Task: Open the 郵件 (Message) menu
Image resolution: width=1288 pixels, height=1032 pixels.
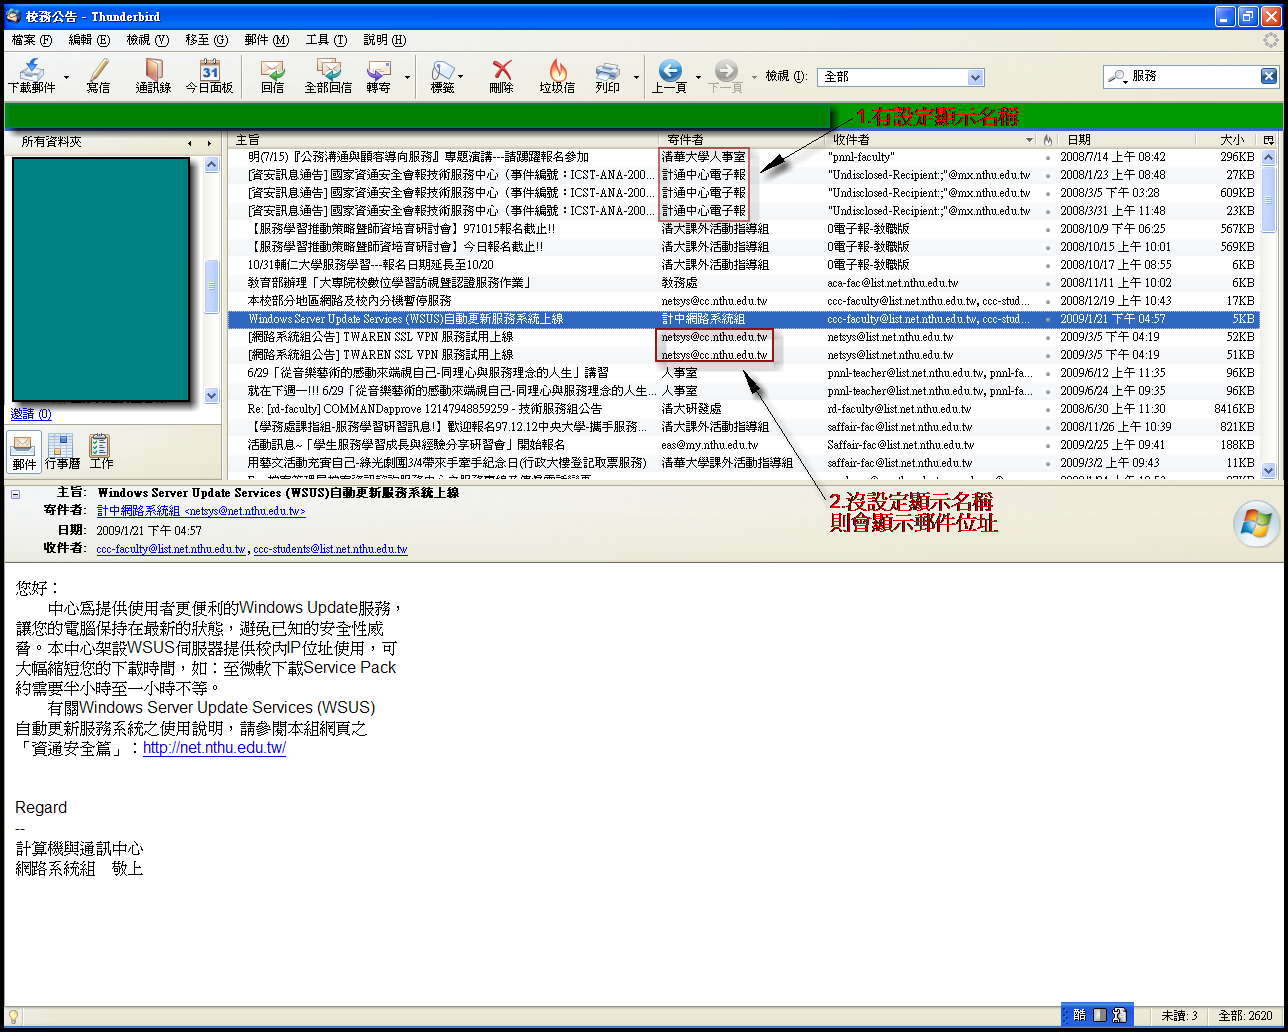Action: [x=266, y=40]
